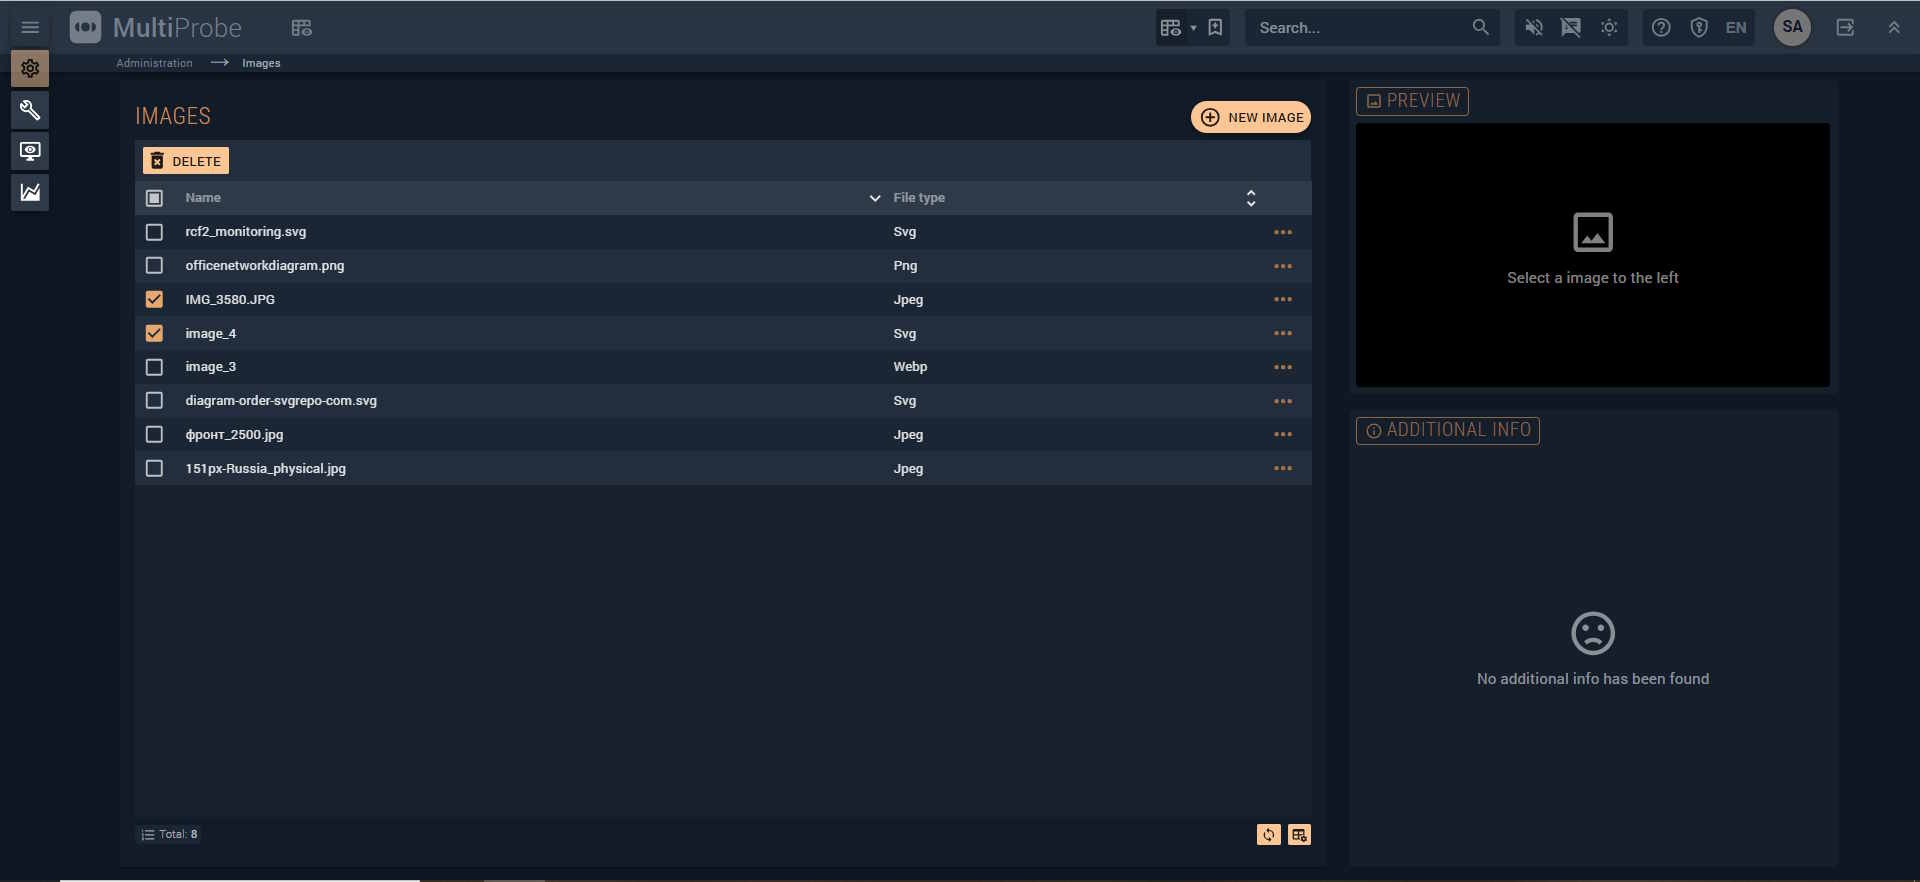Open the hamburger main menu
Image resolution: width=1920 pixels, height=882 pixels.
(x=30, y=28)
